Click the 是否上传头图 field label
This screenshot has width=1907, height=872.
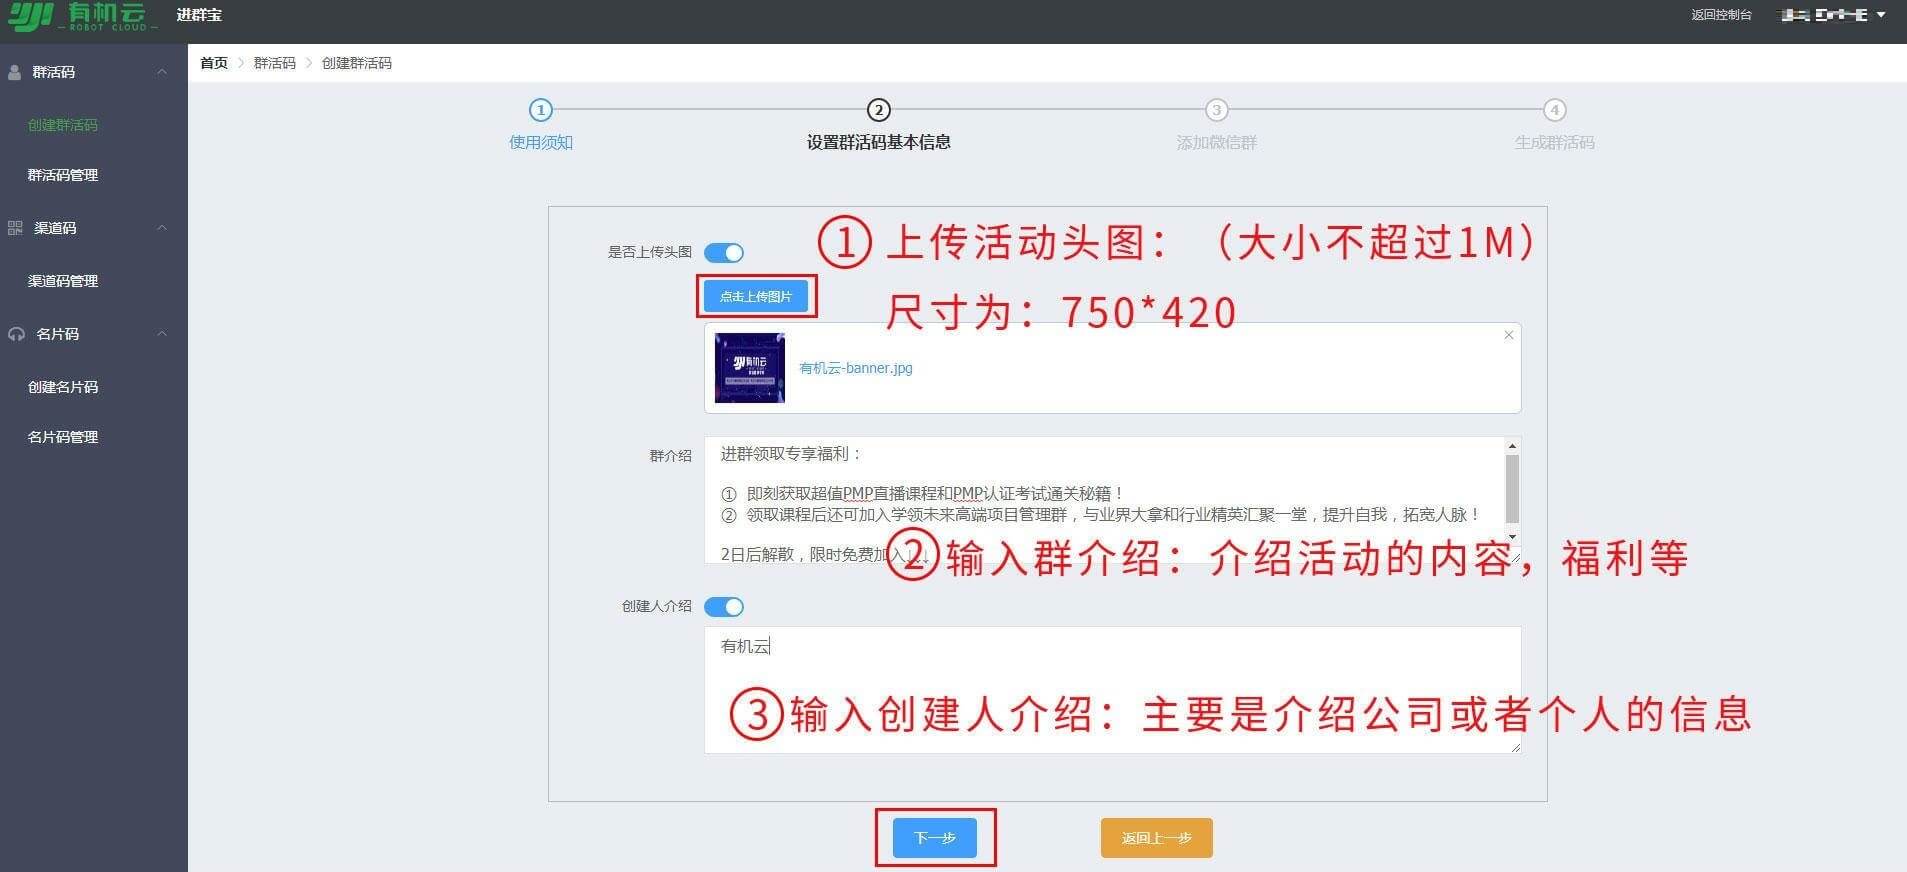click(650, 252)
